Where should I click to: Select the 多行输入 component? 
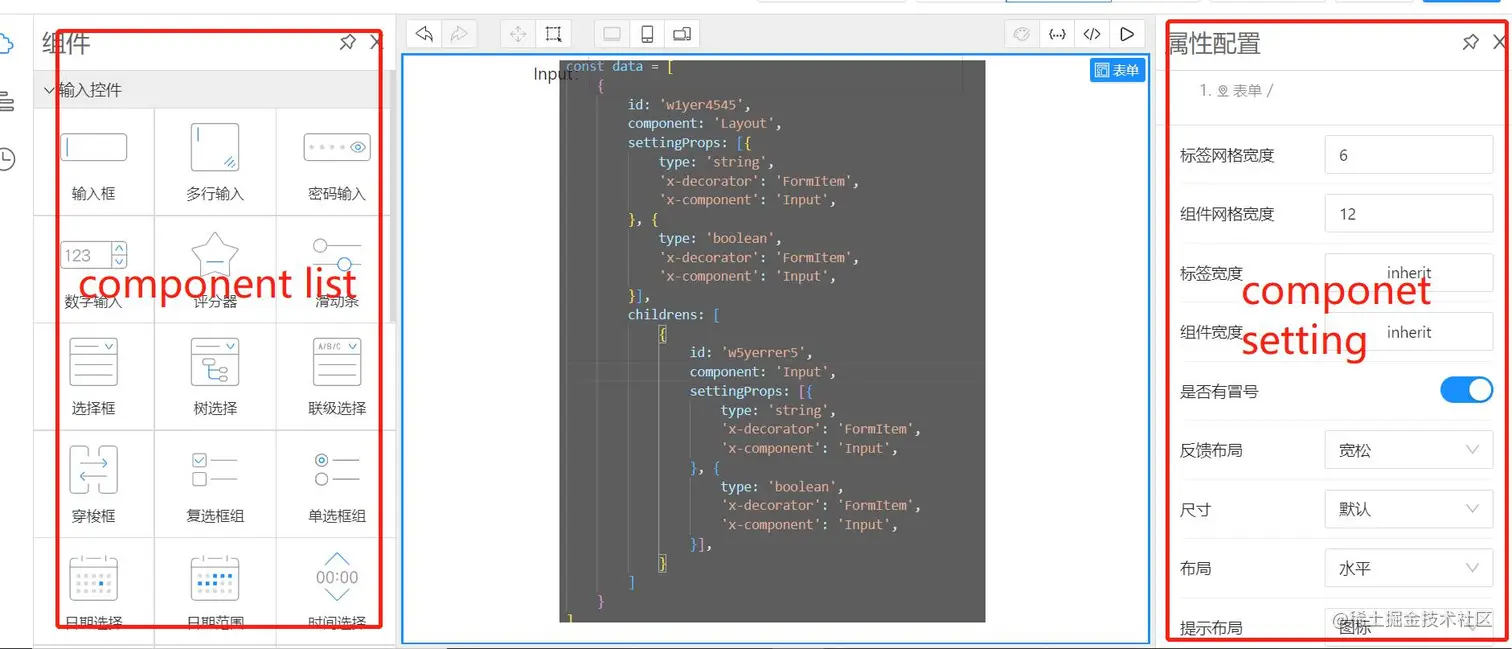pyautogui.click(x=215, y=161)
